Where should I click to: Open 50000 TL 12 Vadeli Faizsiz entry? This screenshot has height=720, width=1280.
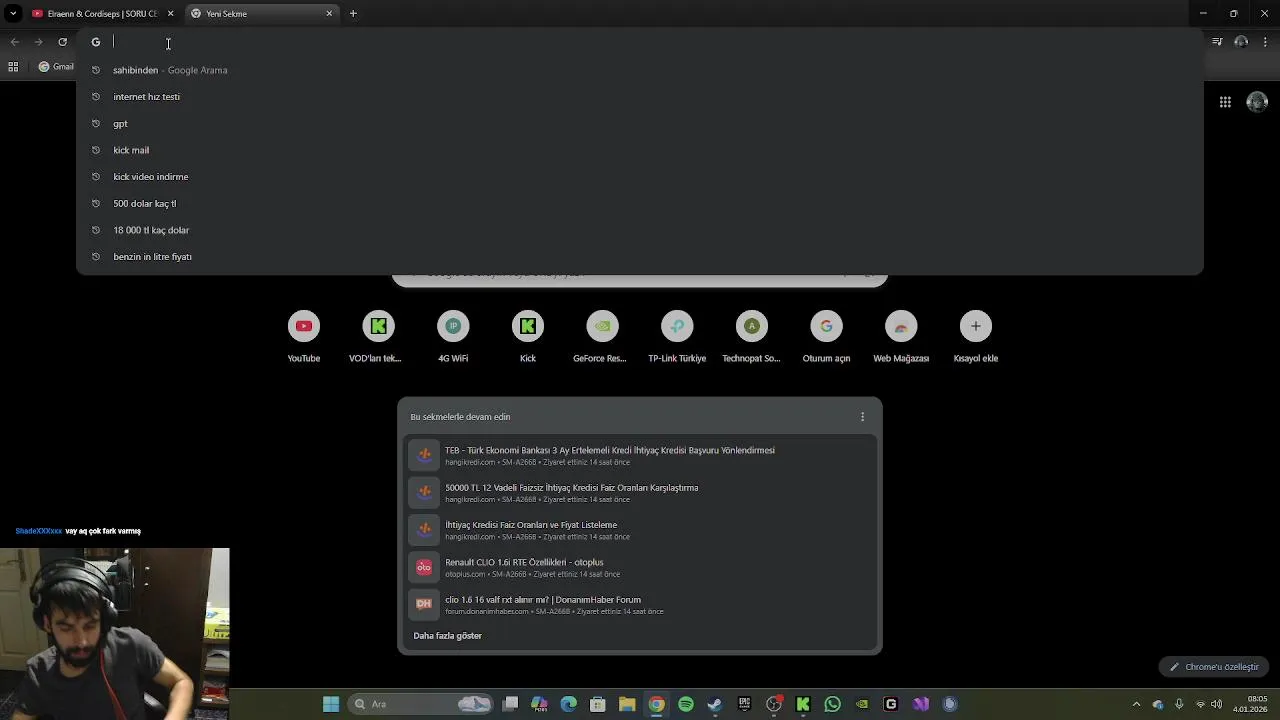[640, 493]
